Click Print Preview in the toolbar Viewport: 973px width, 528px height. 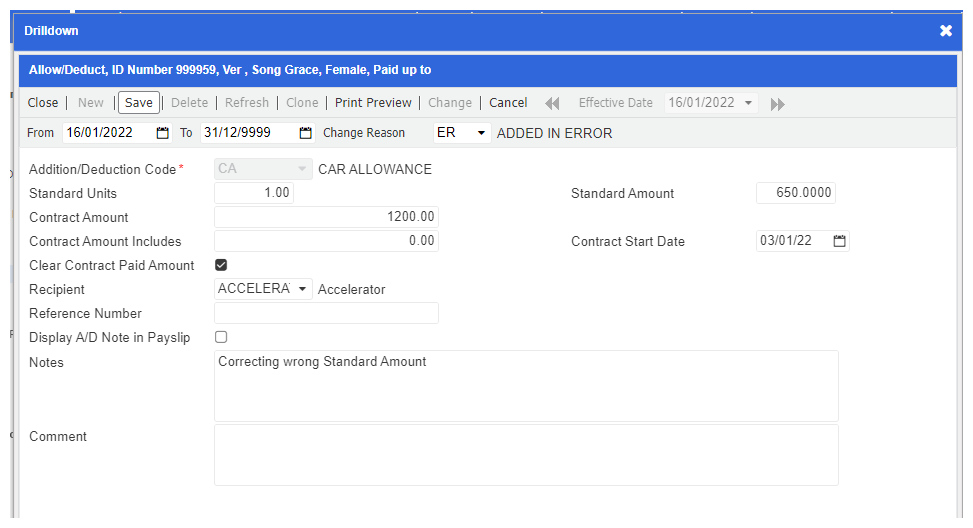click(373, 103)
